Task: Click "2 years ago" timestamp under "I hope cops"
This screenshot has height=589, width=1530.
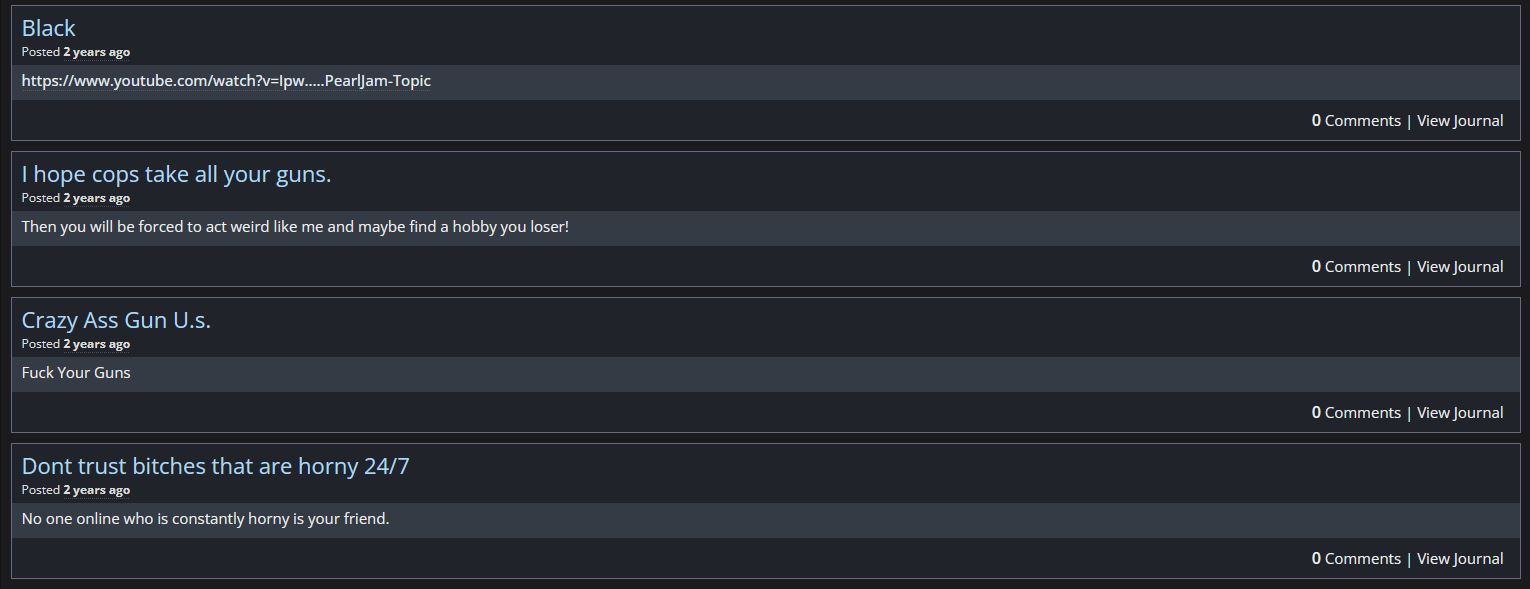Action: 97,198
